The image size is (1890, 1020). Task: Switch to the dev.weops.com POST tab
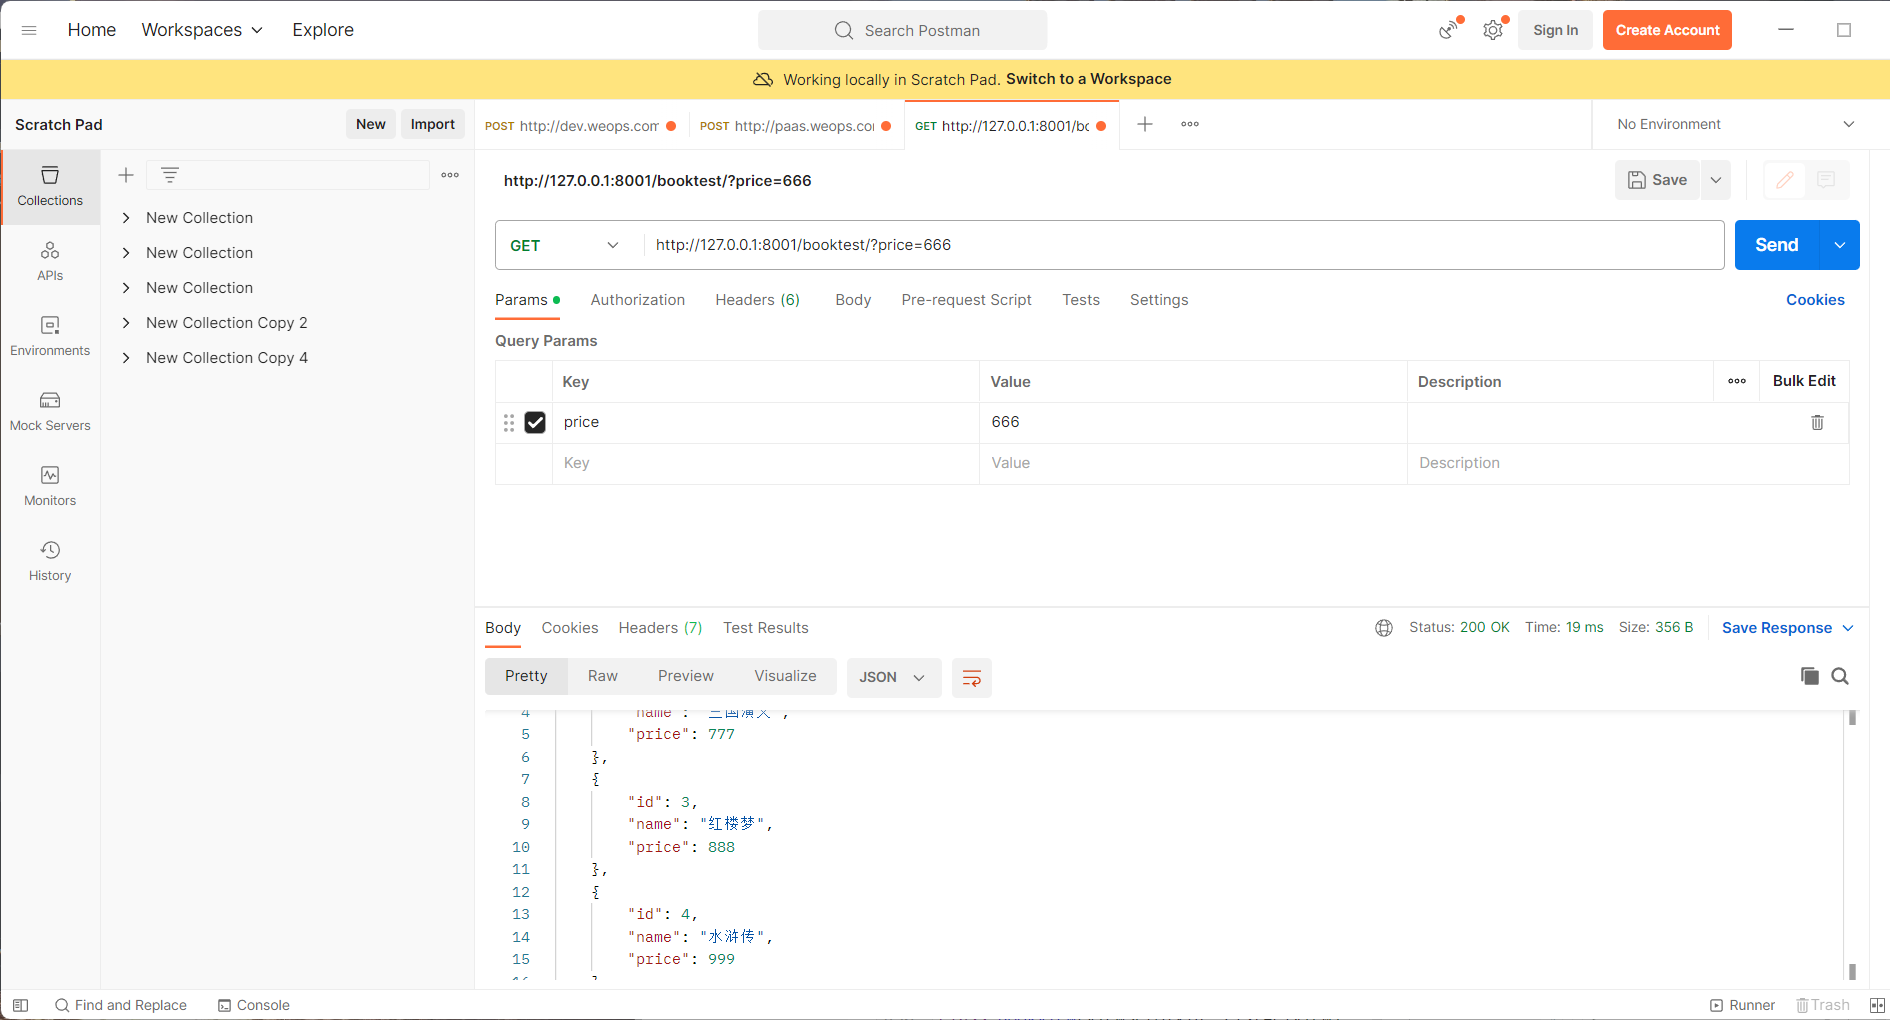[x=581, y=126]
